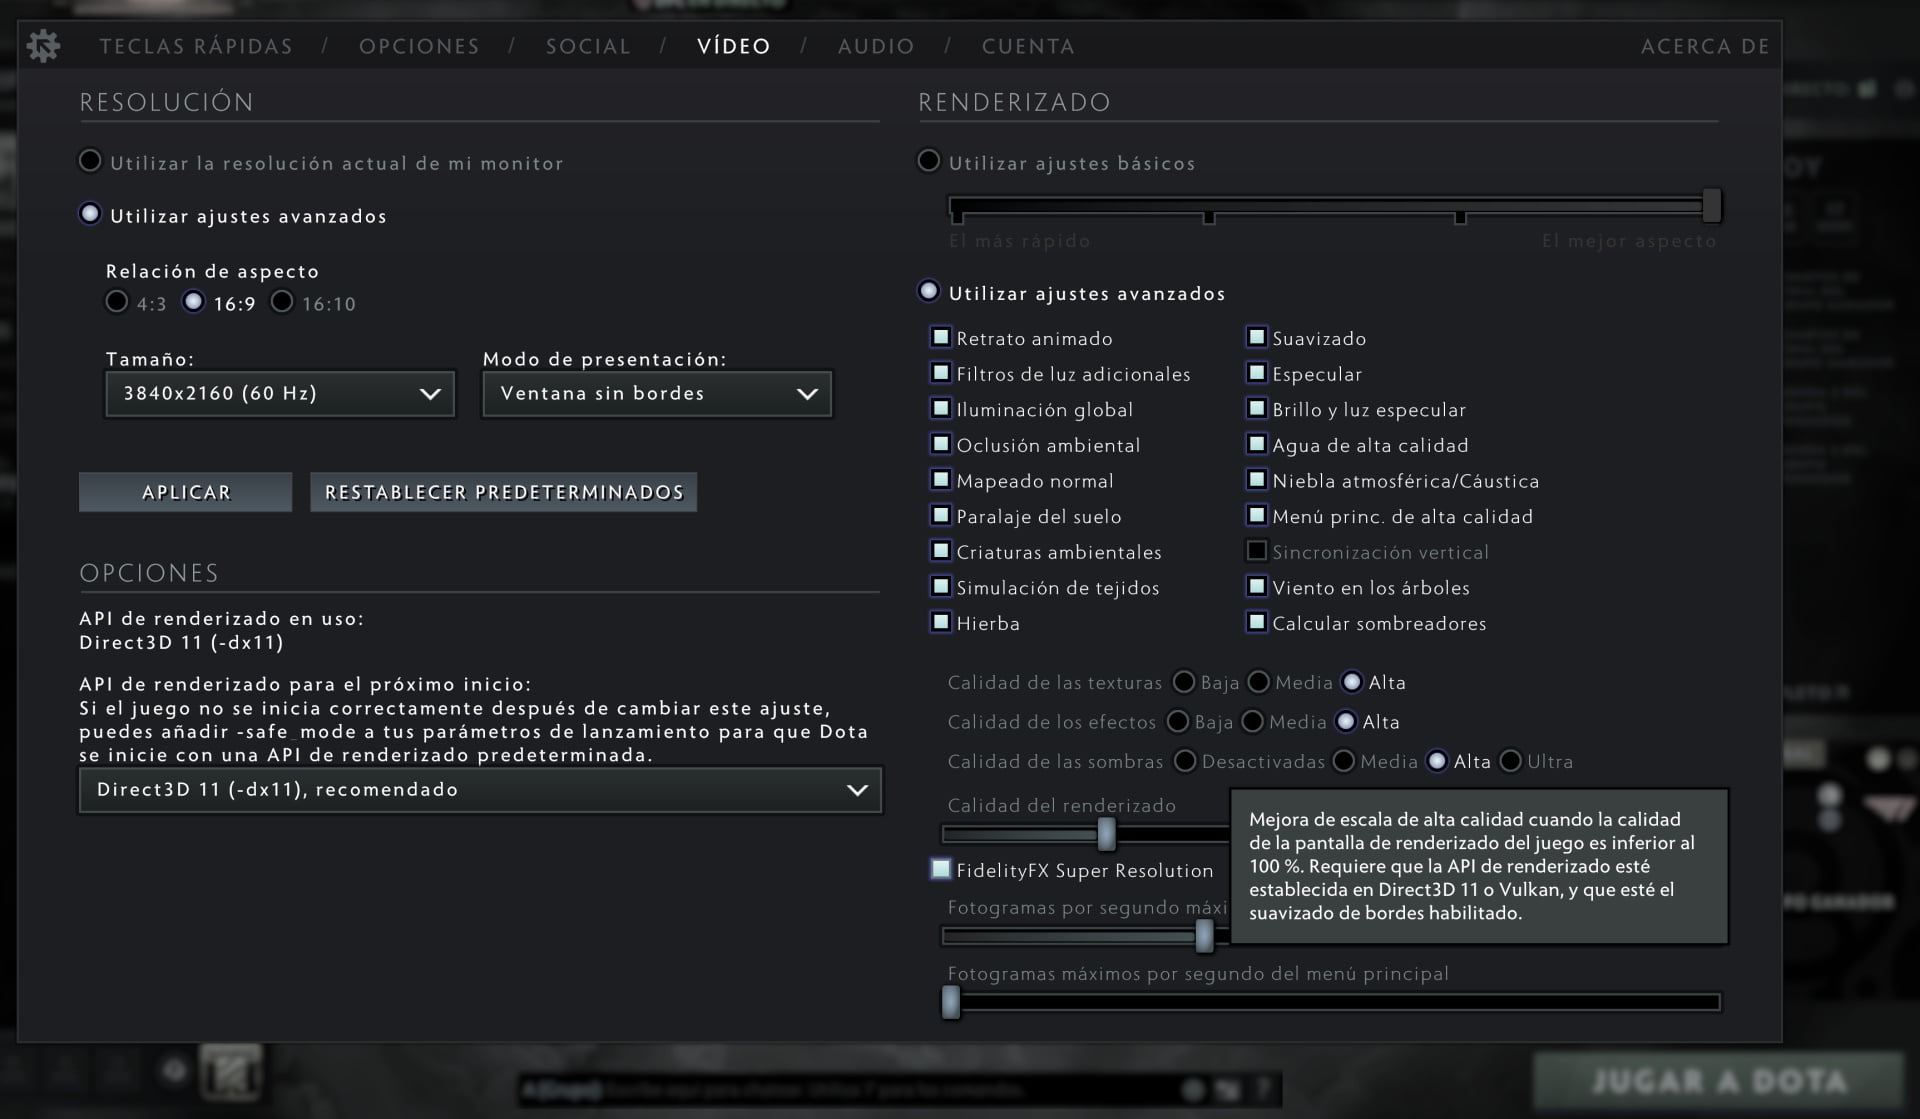Image resolution: width=1920 pixels, height=1119 pixels.
Task: Expand the rendering API dropdown
Action: (480, 790)
